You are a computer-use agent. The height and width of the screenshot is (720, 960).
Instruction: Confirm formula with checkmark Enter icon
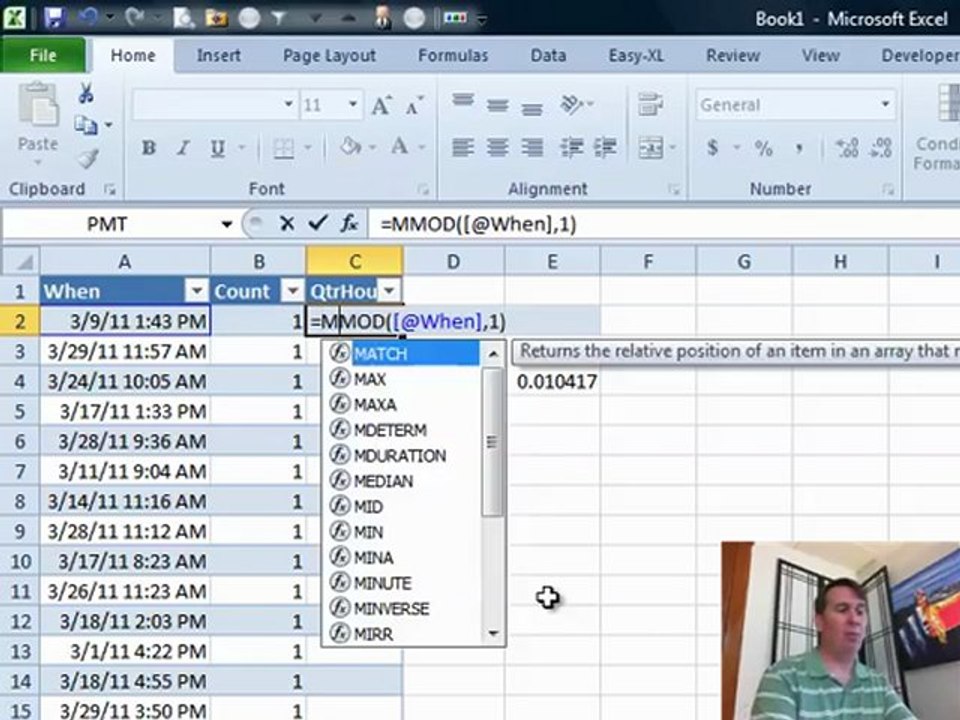(318, 223)
